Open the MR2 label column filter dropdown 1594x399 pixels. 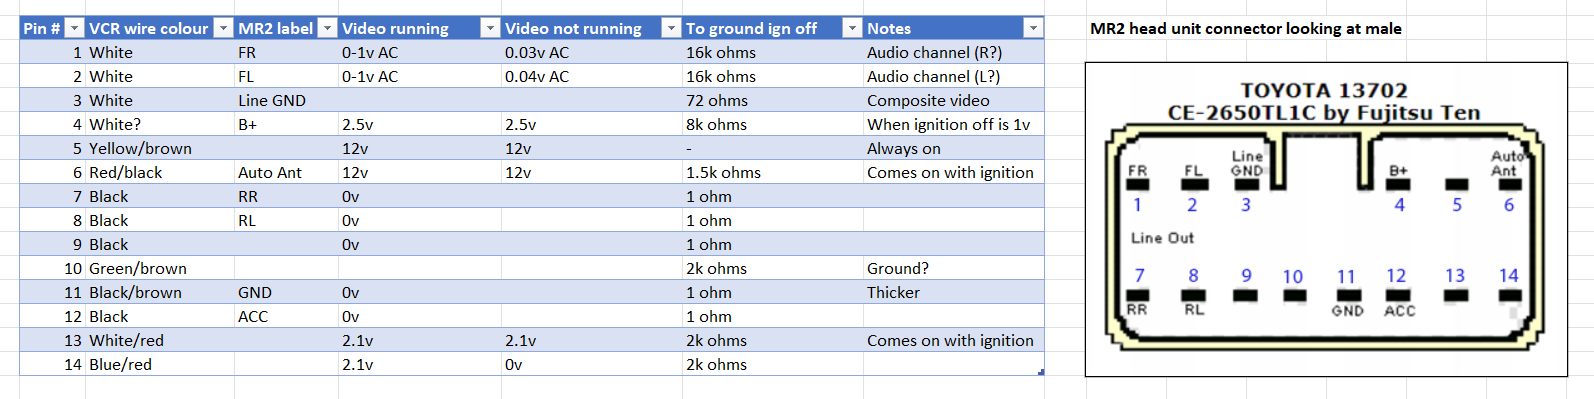click(327, 28)
